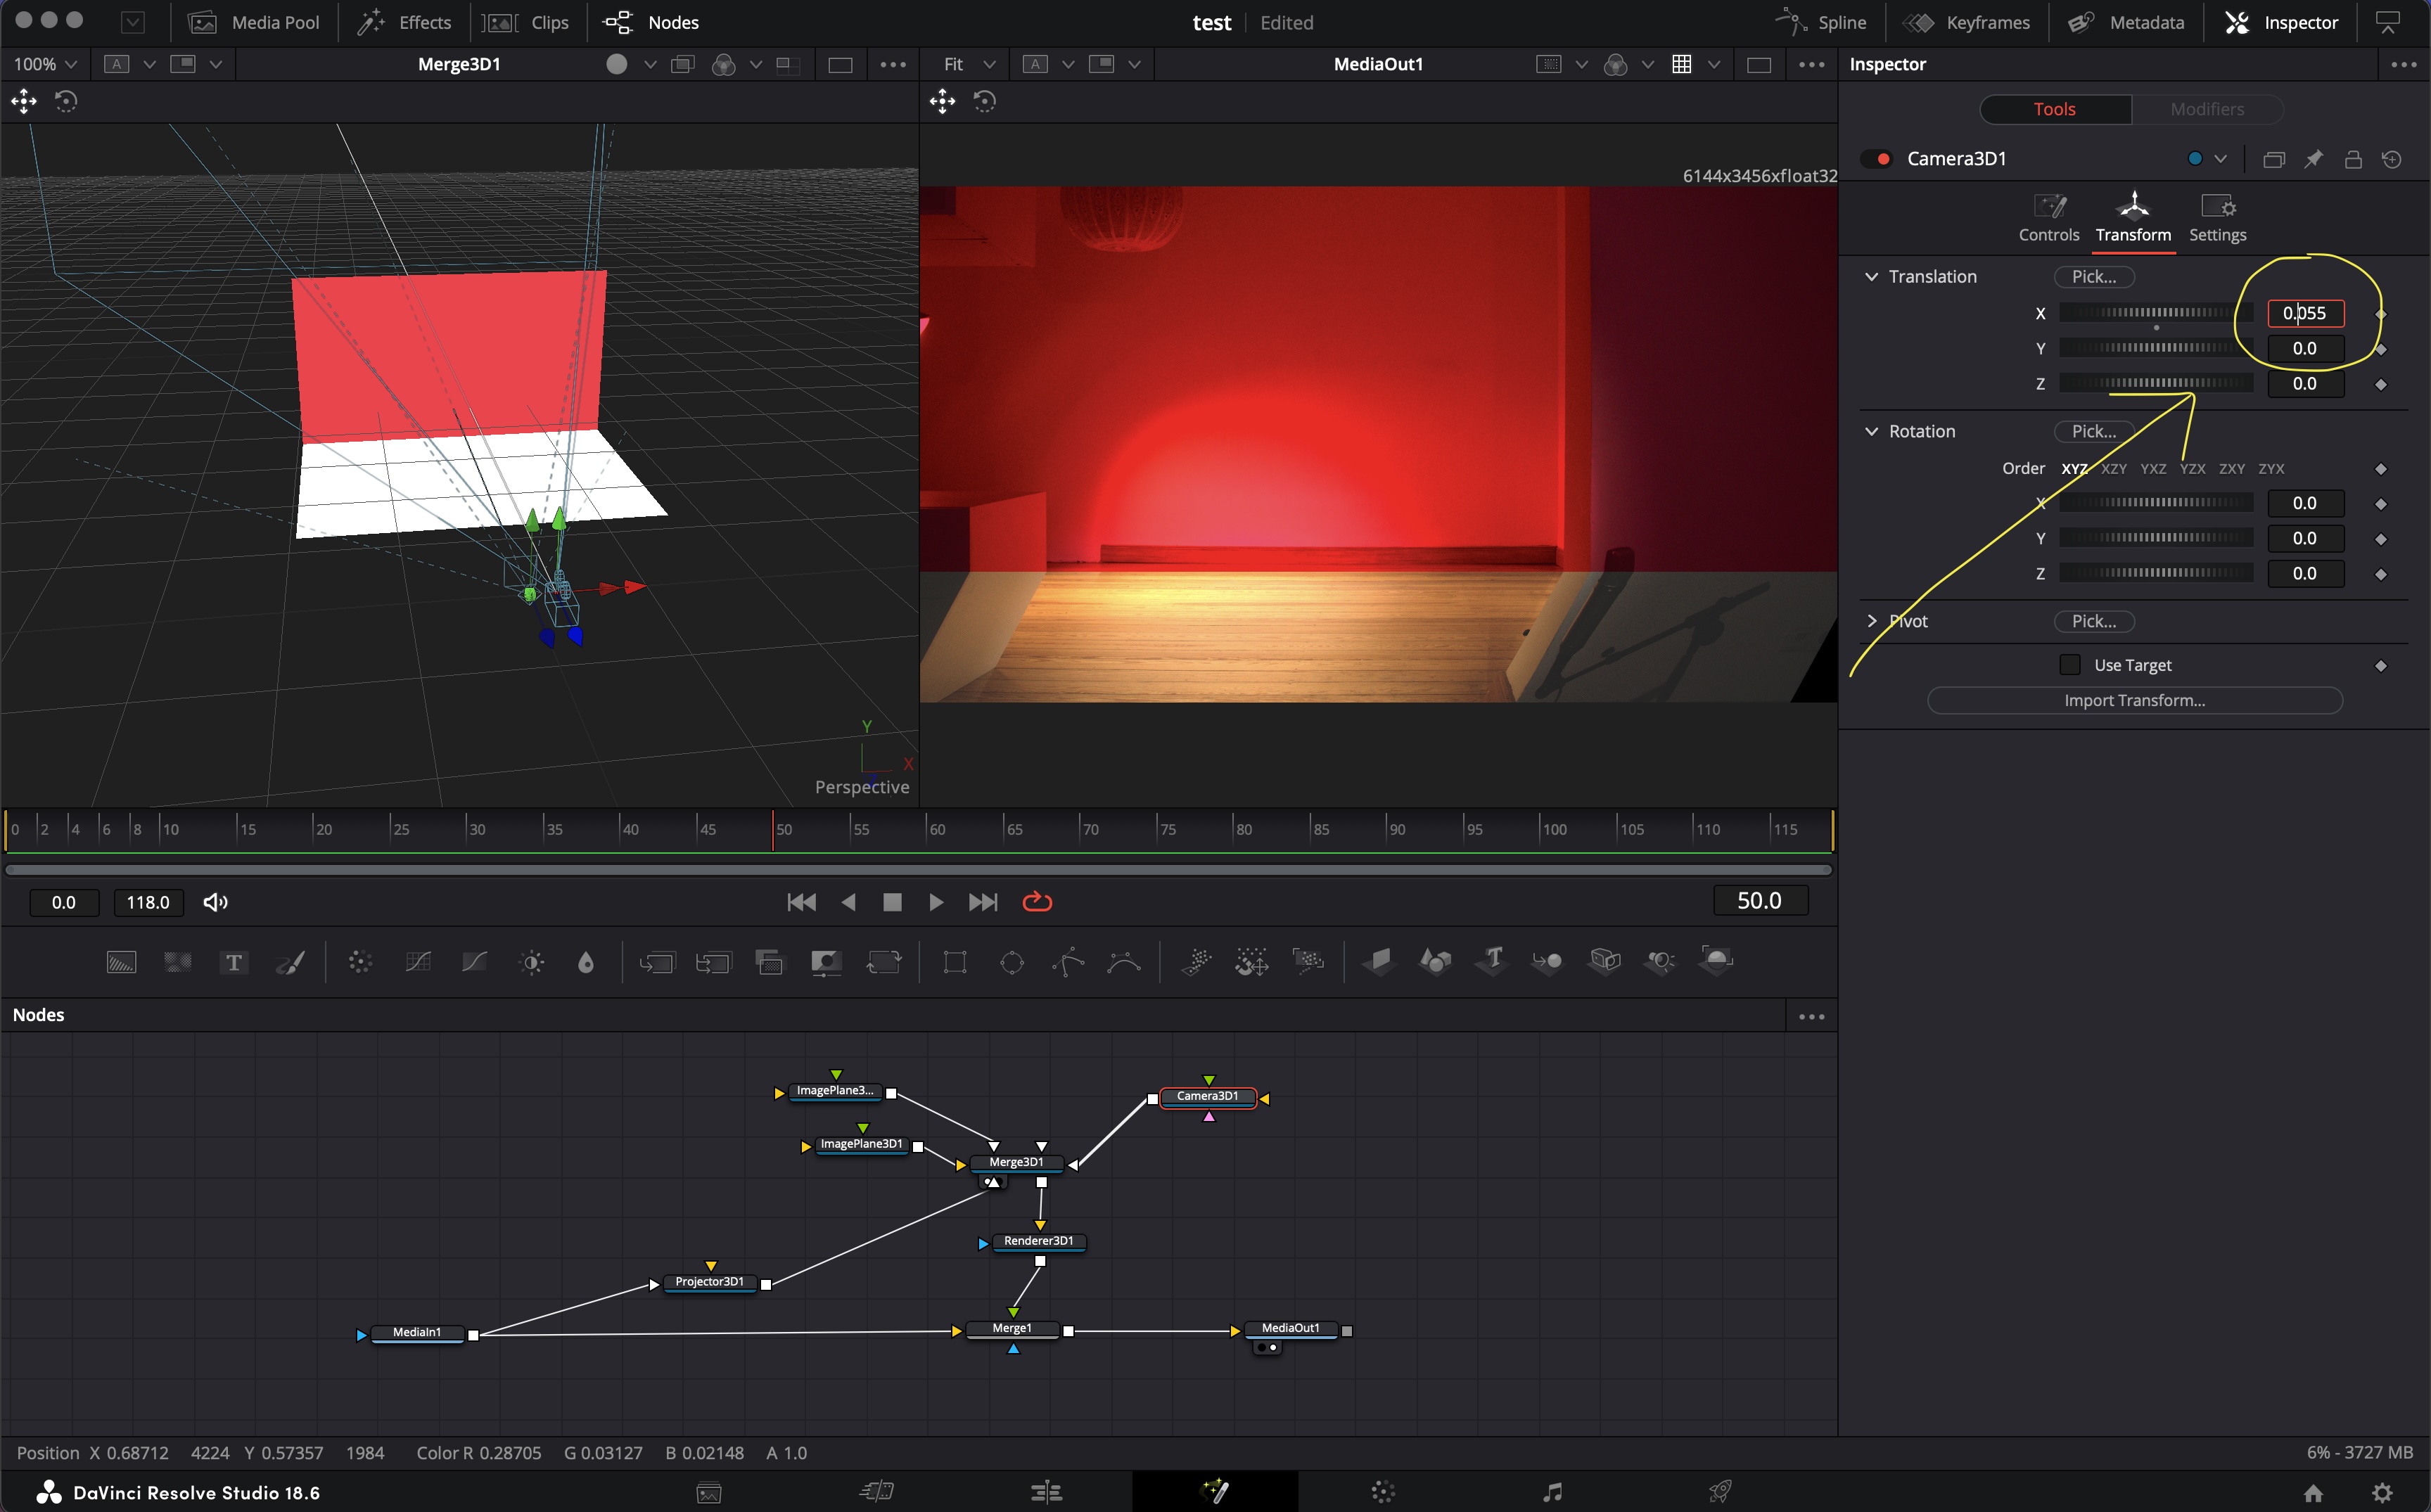Image resolution: width=2431 pixels, height=1512 pixels.
Task: Open the Media Pool panel
Action: click(255, 22)
